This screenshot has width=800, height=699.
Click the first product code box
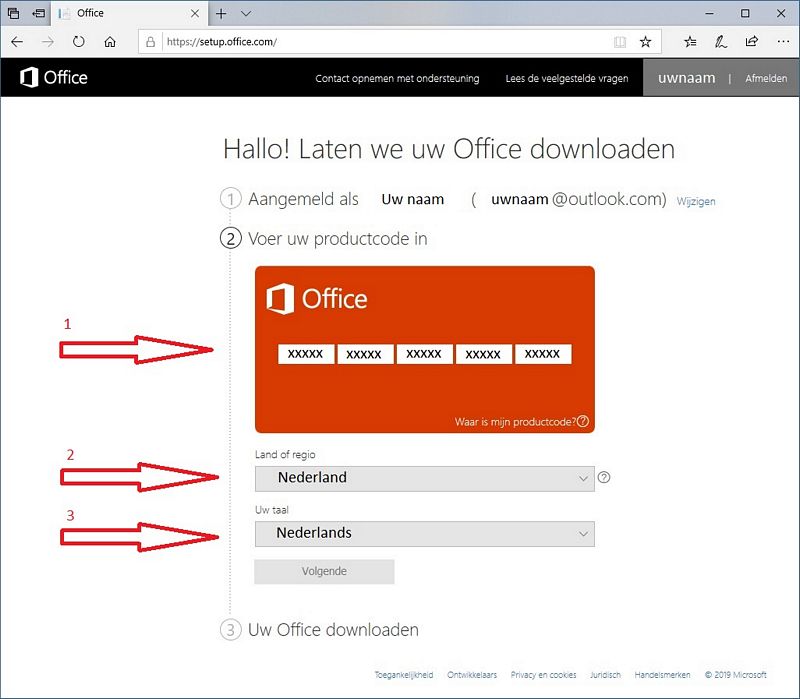(x=306, y=354)
